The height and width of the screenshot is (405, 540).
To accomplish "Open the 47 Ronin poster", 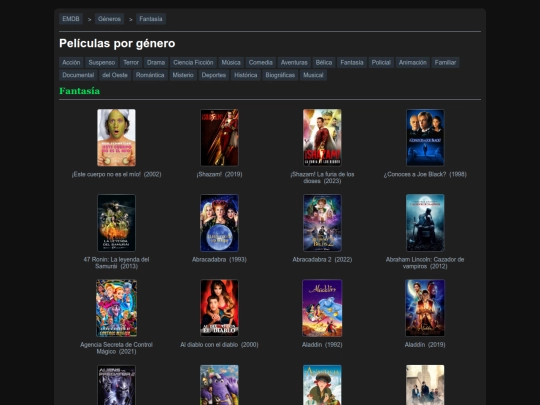I will (x=116, y=223).
